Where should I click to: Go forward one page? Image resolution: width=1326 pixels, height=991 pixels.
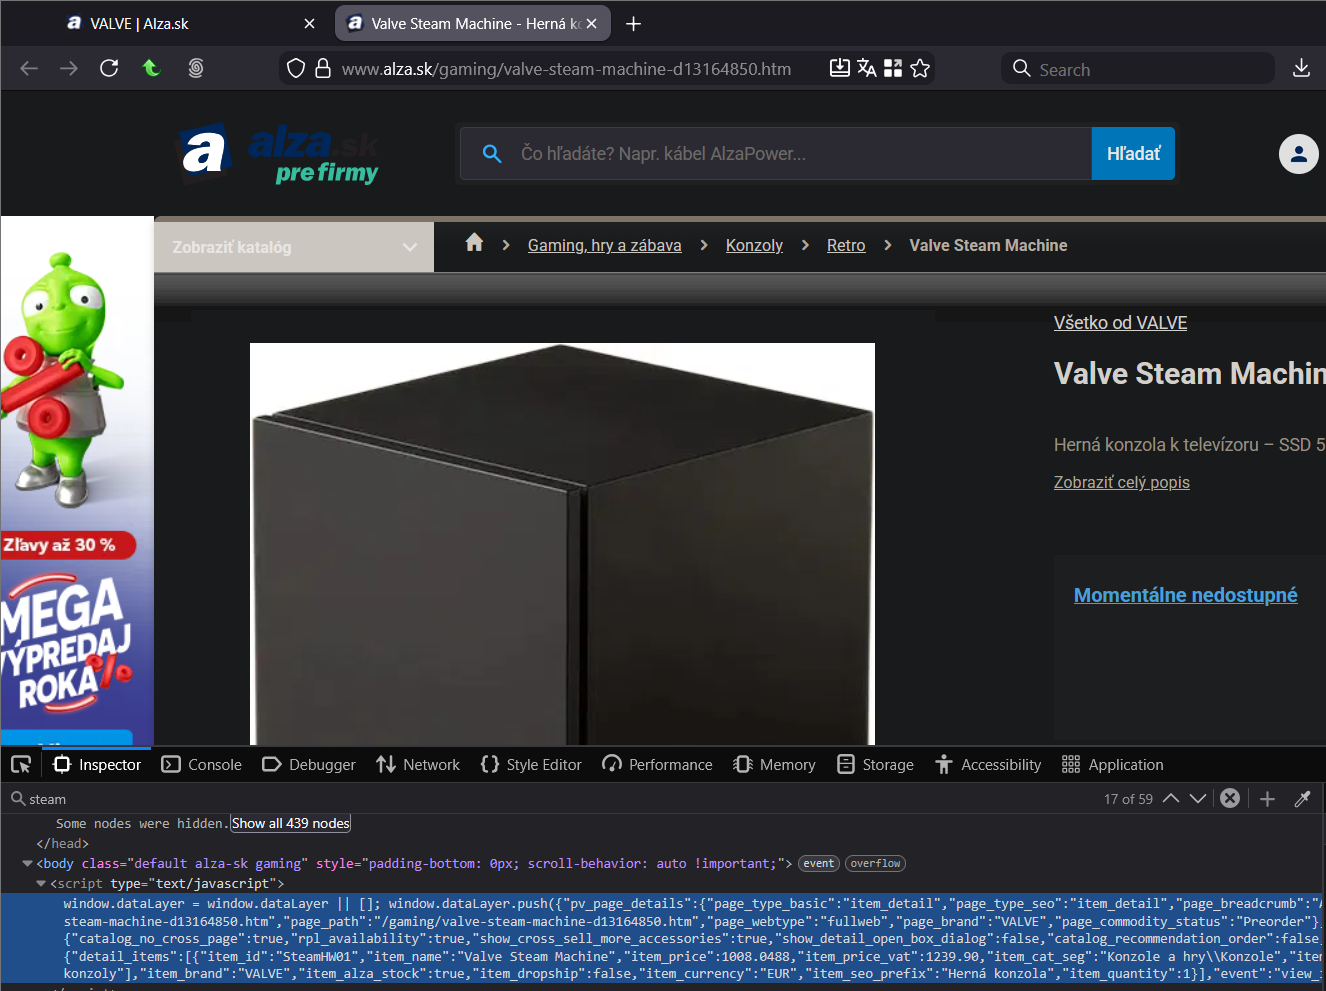69,68
